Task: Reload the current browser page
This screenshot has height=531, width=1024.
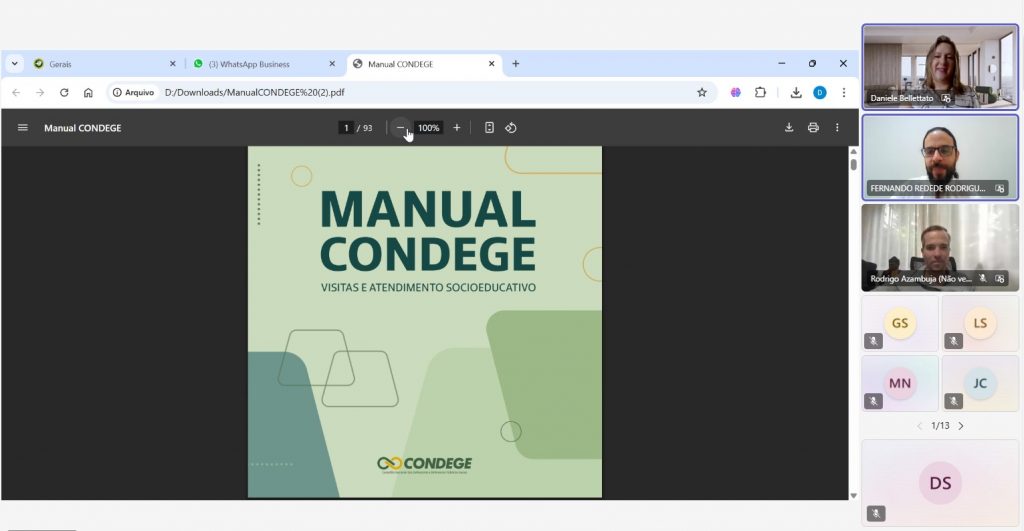Action: coord(64,92)
